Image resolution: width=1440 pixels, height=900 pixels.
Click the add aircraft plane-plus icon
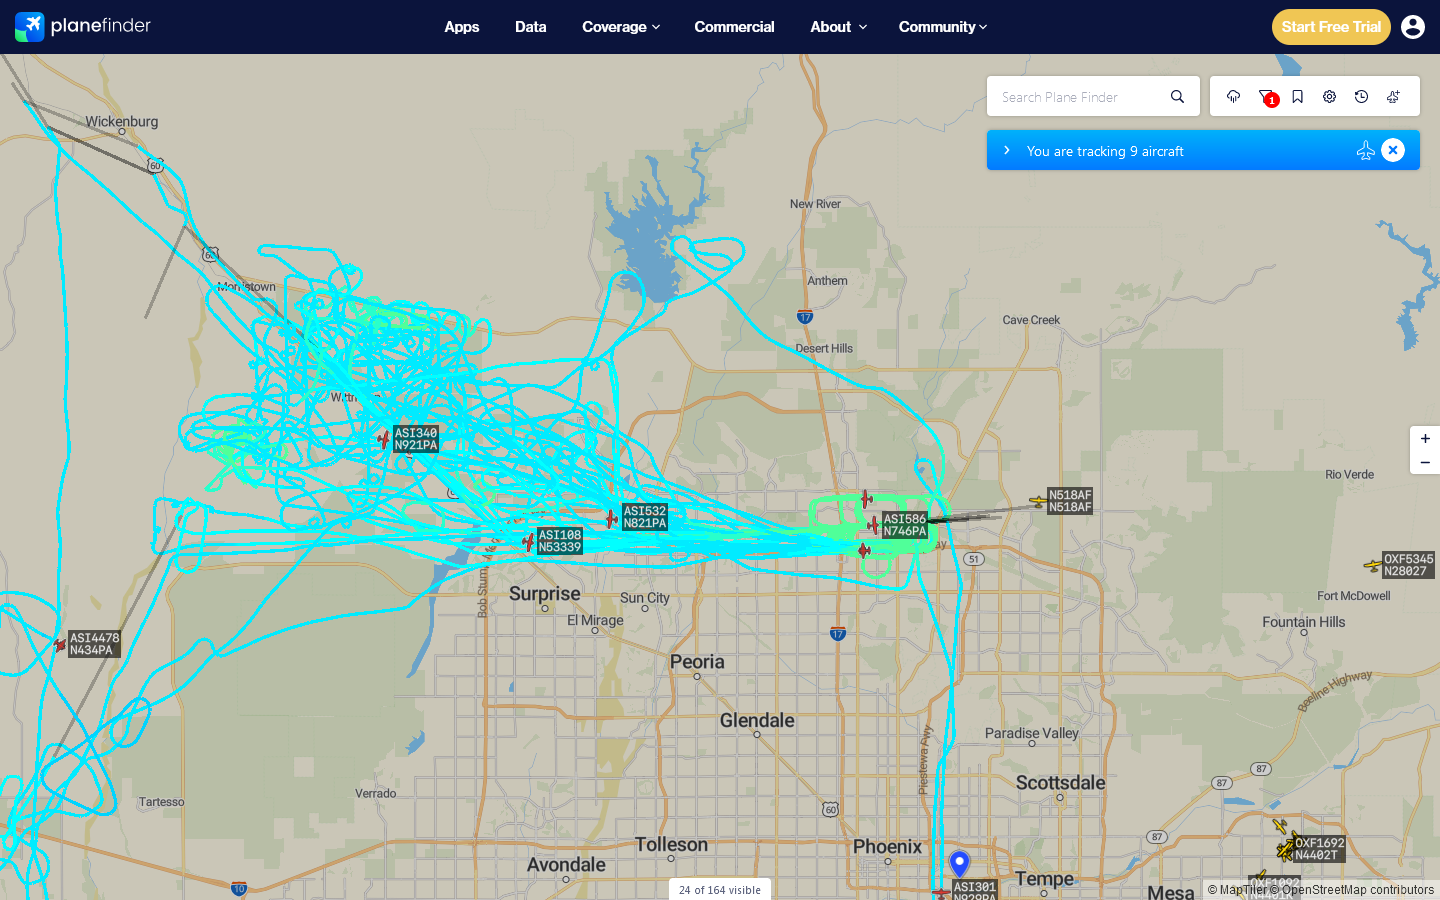(x=1393, y=97)
